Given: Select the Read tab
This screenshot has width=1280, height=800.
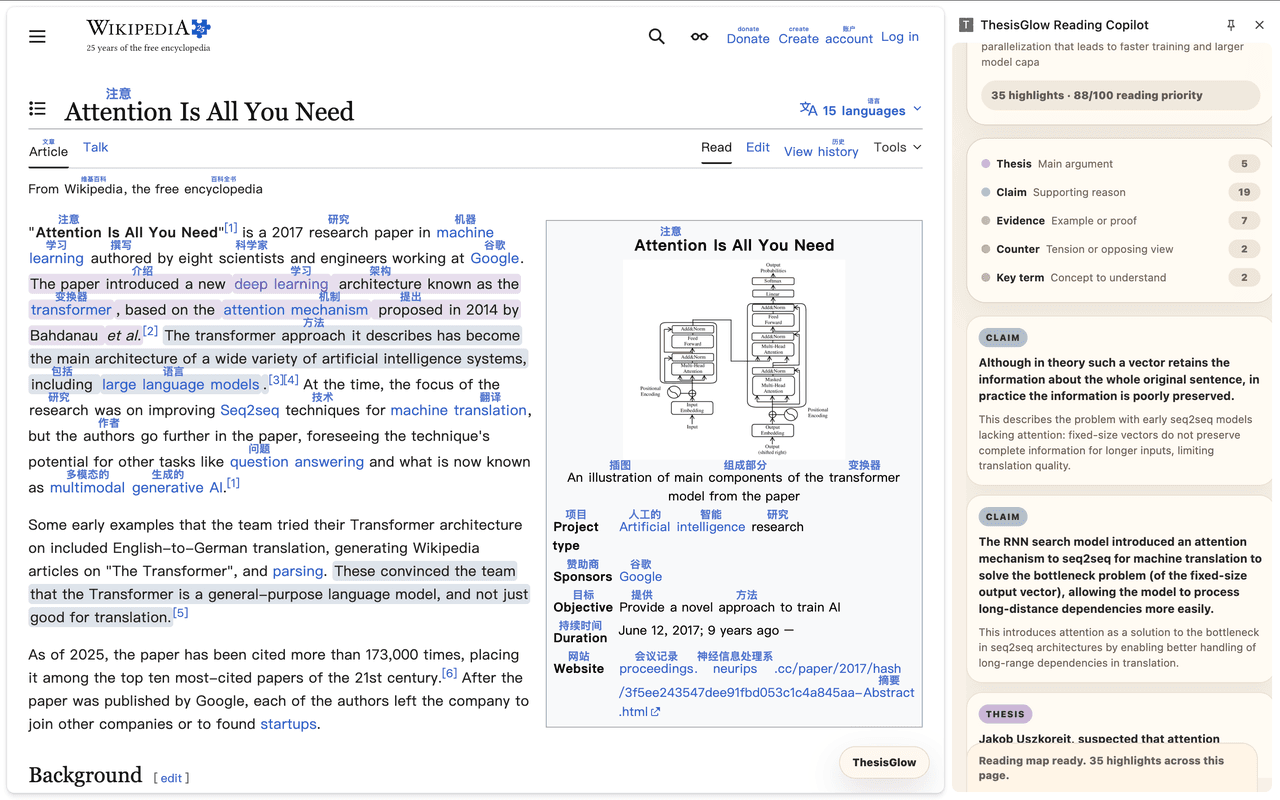Looking at the screenshot, I should click(x=716, y=147).
